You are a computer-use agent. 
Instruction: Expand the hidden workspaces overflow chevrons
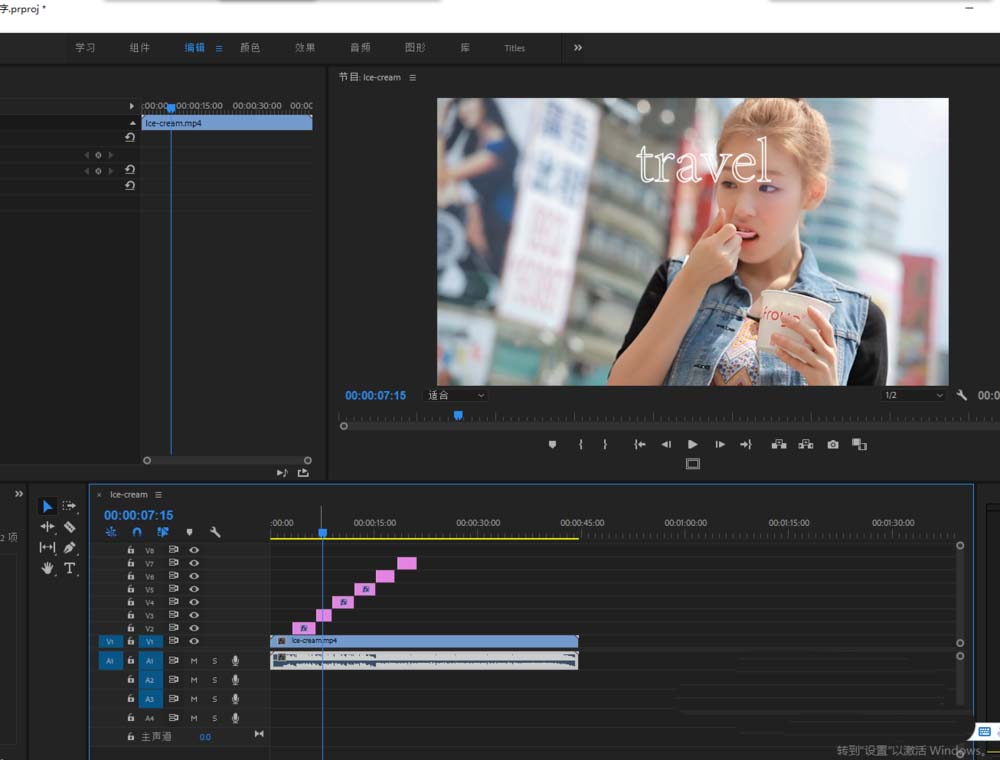click(x=578, y=47)
